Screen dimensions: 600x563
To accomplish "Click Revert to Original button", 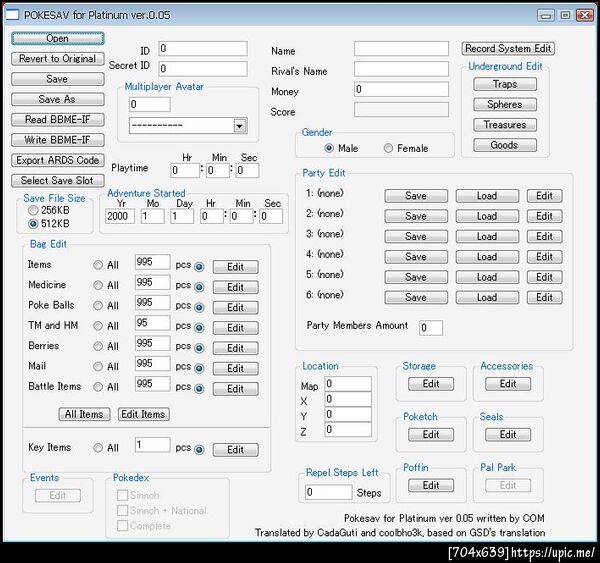I will pos(57,59).
